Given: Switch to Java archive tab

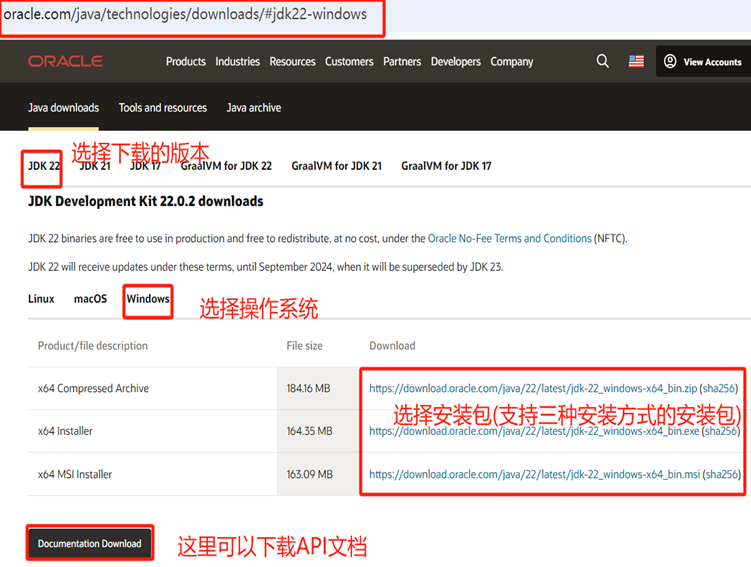Looking at the screenshot, I should pos(254,108).
